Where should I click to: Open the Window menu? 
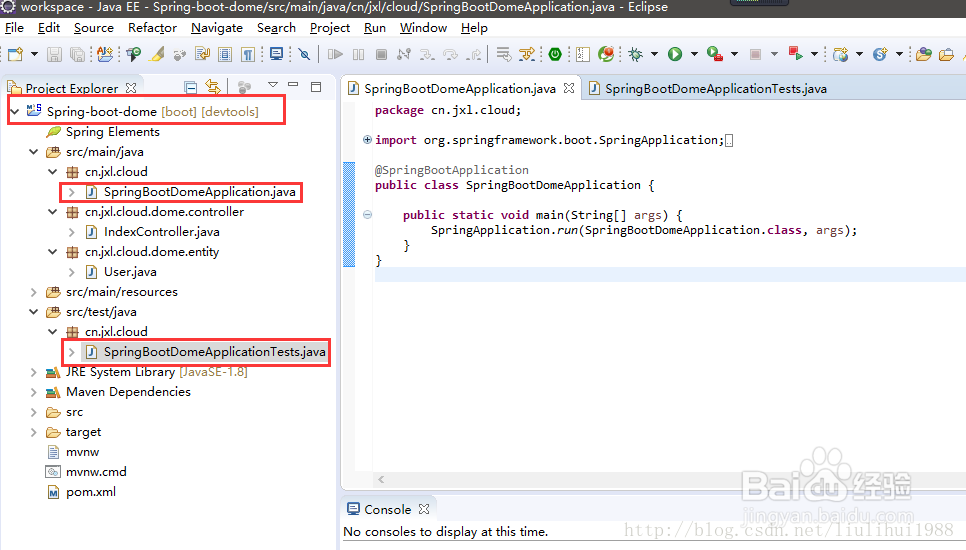[x=423, y=28]
